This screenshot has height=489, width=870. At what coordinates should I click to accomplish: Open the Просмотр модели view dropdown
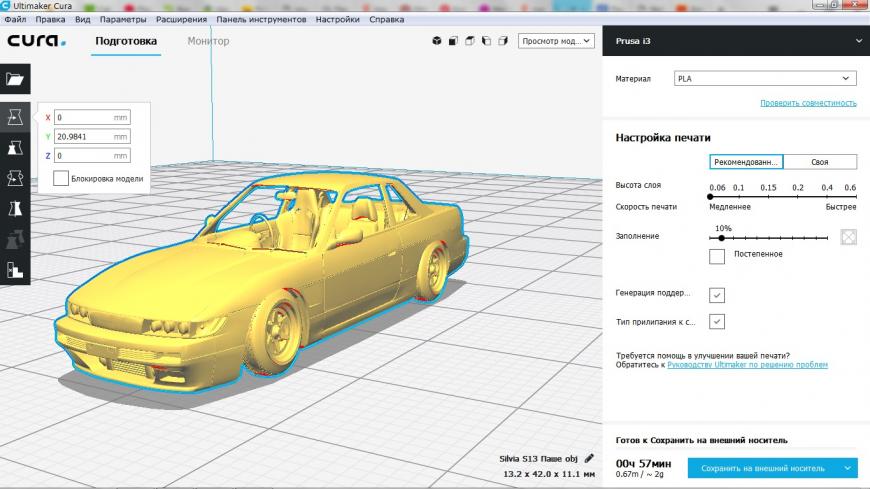click(556, 41)
